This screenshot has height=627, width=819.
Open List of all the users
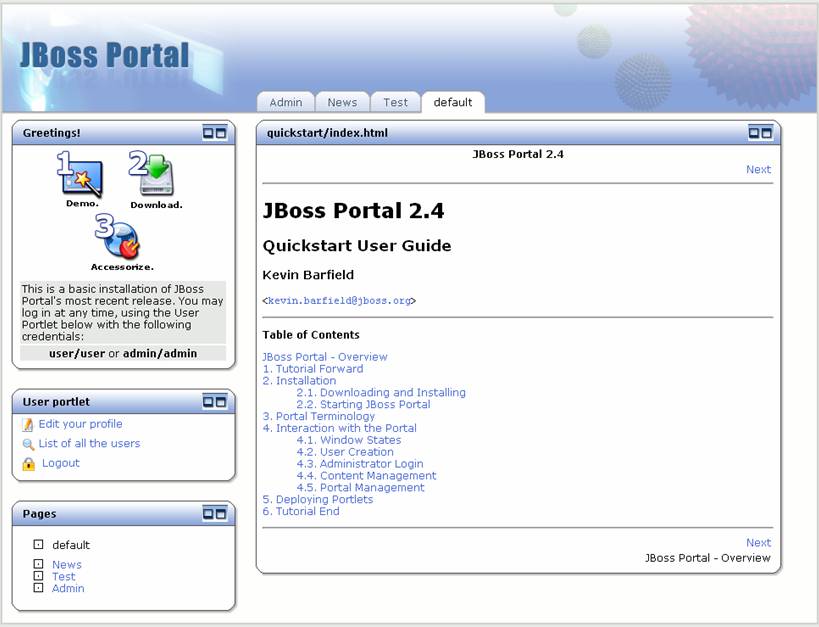(89, 443)
